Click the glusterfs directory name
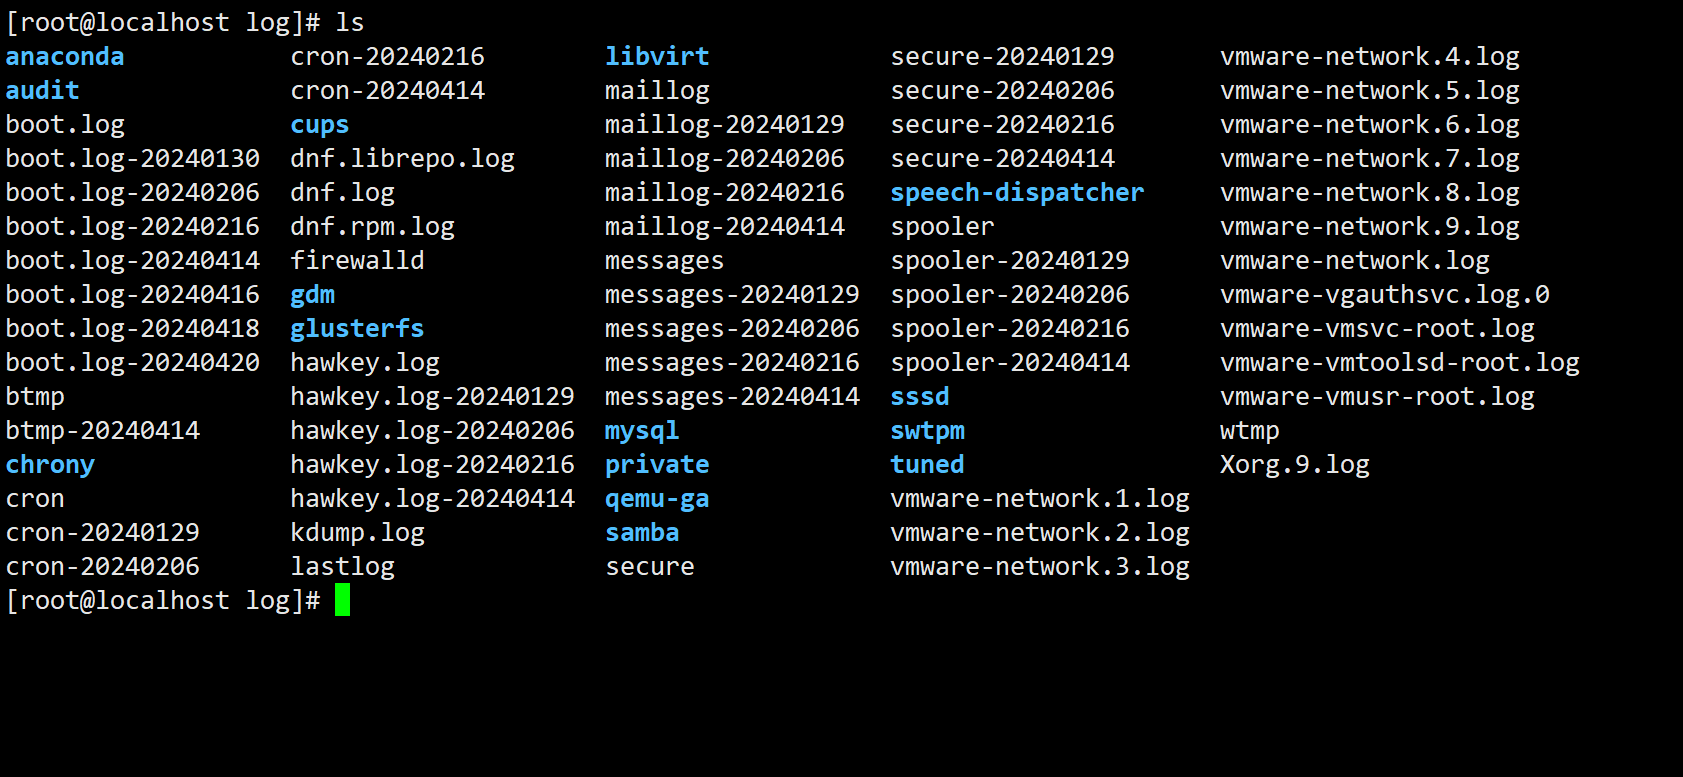This screenshot has width=1683, height=777. tap(357, 329)
